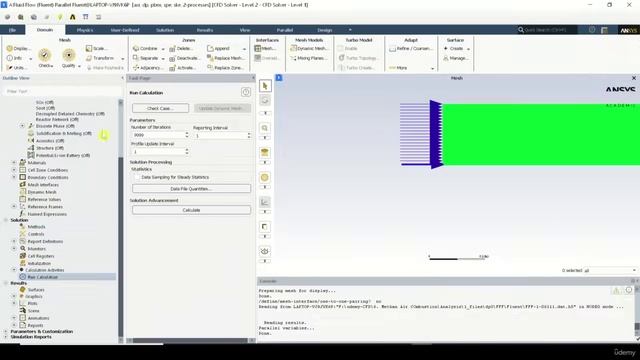This screenshot has height=360, width=640.
Task: Open the Scale mesh dialog
Action: pos(96,49)
